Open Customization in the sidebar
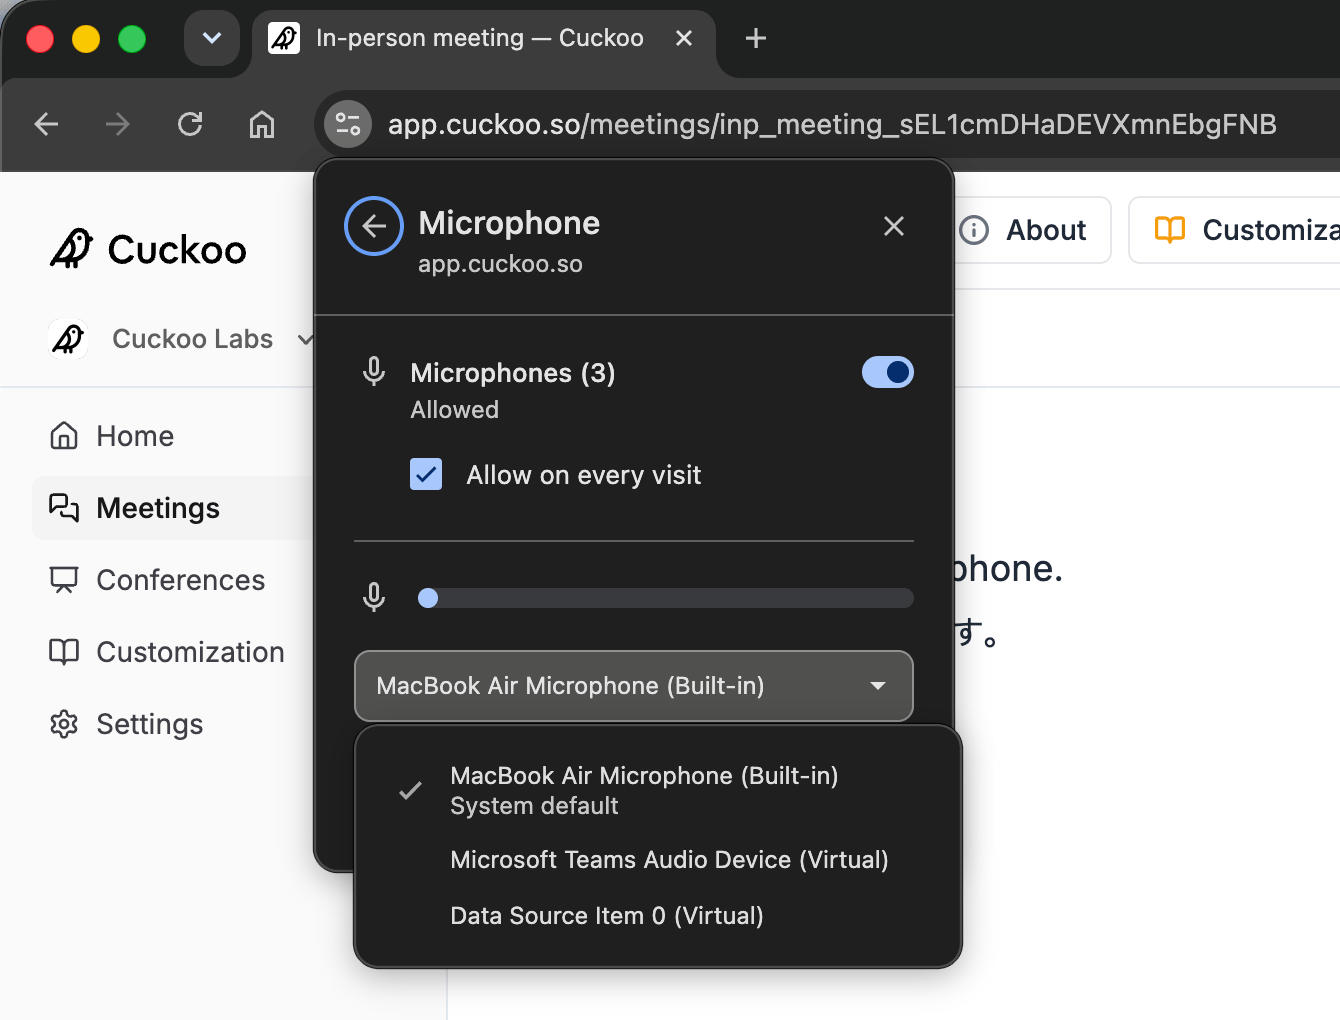Screen dimensions: 1340x1020 click(x=173, y=652)
